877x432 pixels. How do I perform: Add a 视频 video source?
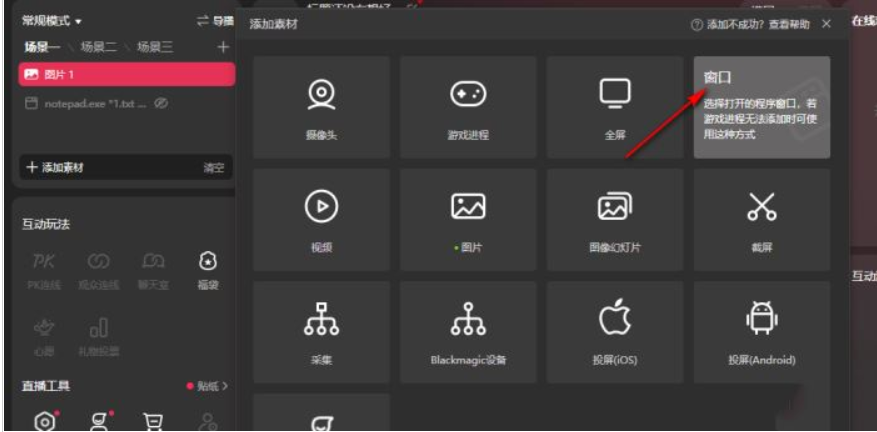coord(321,220)
